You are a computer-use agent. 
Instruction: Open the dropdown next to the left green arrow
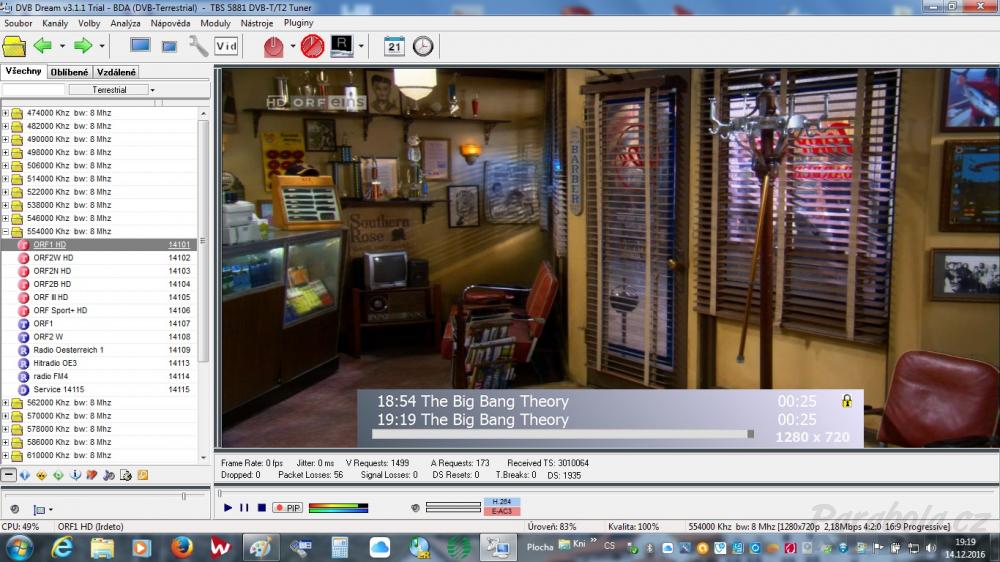click(x=62, y=47)
